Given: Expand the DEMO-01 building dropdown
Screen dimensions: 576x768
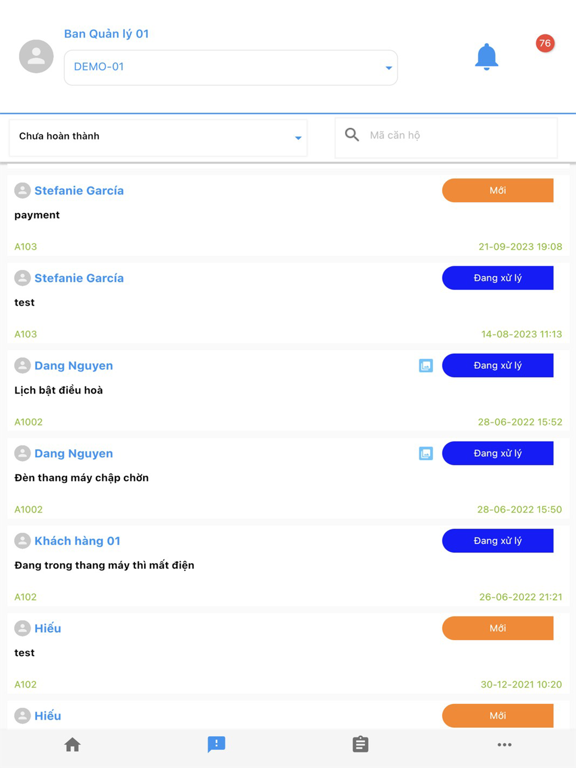Looking at the screenshot, I should (x=231, y=68).
